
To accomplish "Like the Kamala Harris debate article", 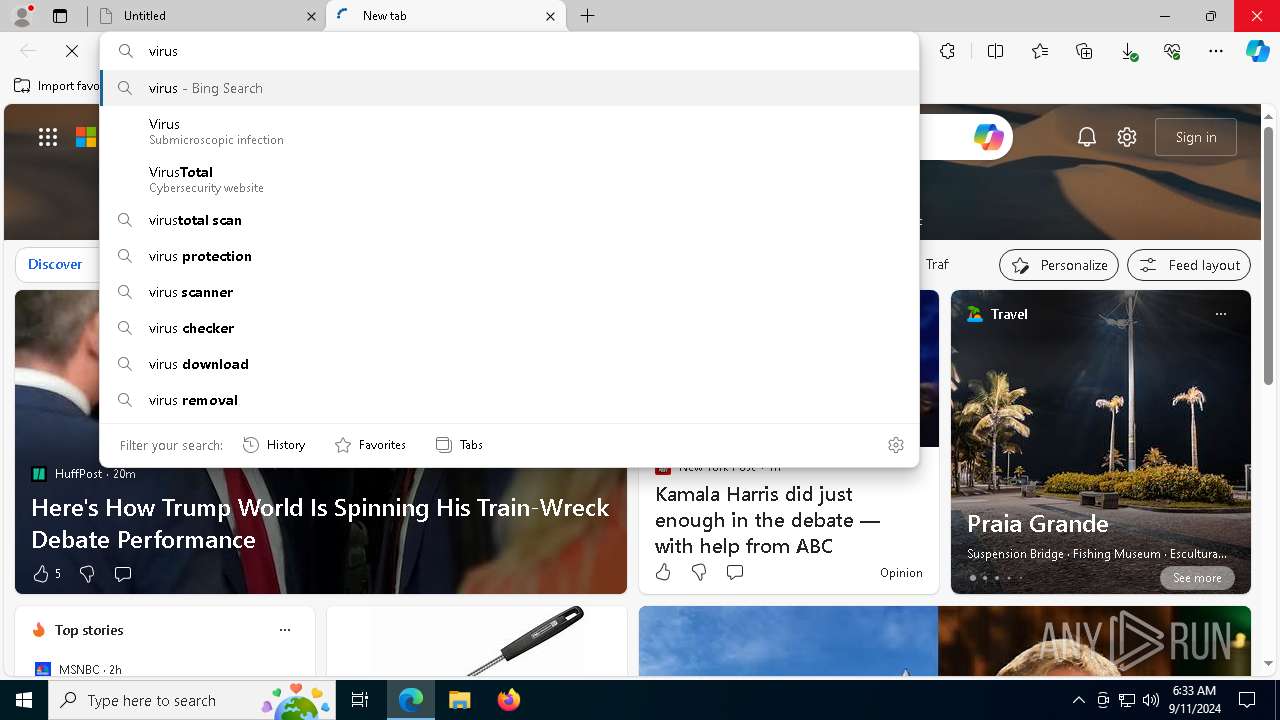I will click(663, 572).
